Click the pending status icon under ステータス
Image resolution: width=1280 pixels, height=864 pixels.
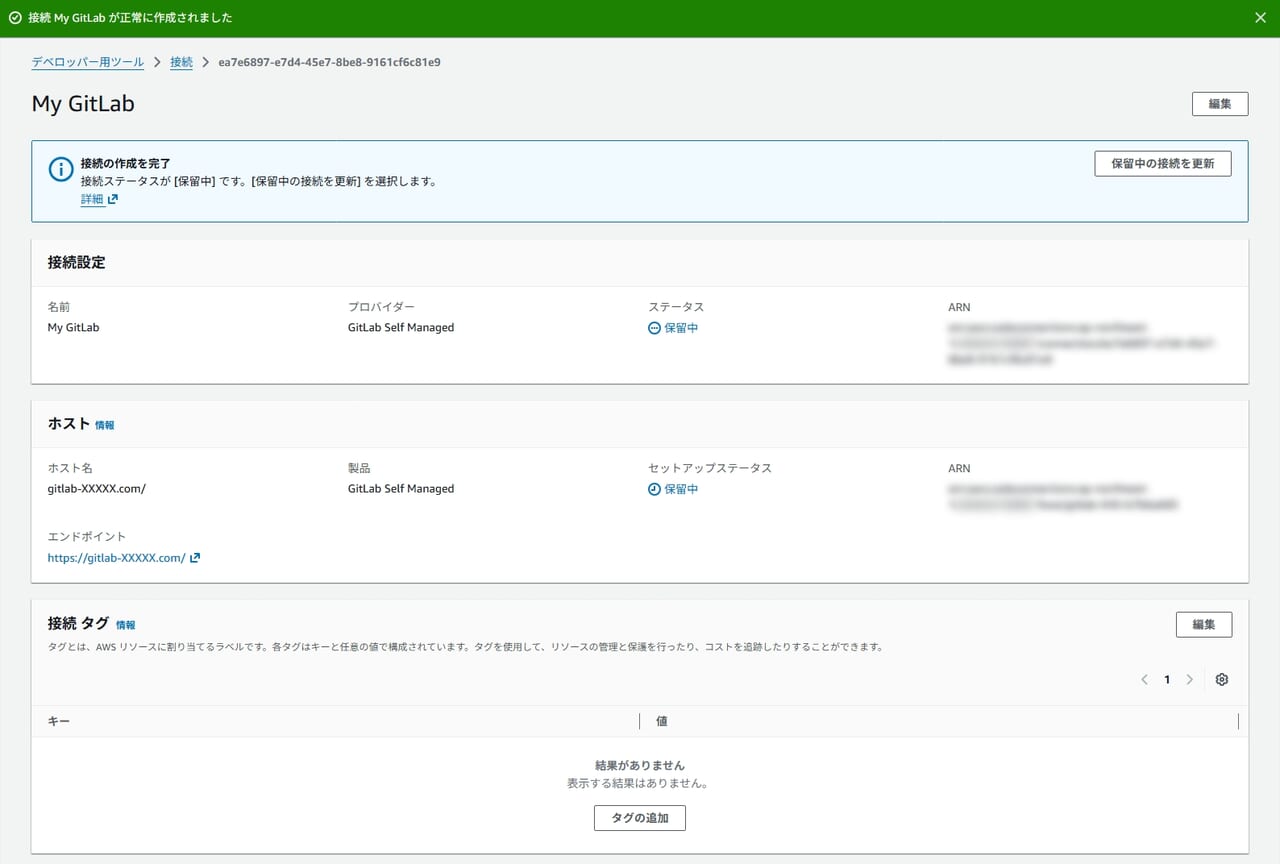tap(654, 328)
